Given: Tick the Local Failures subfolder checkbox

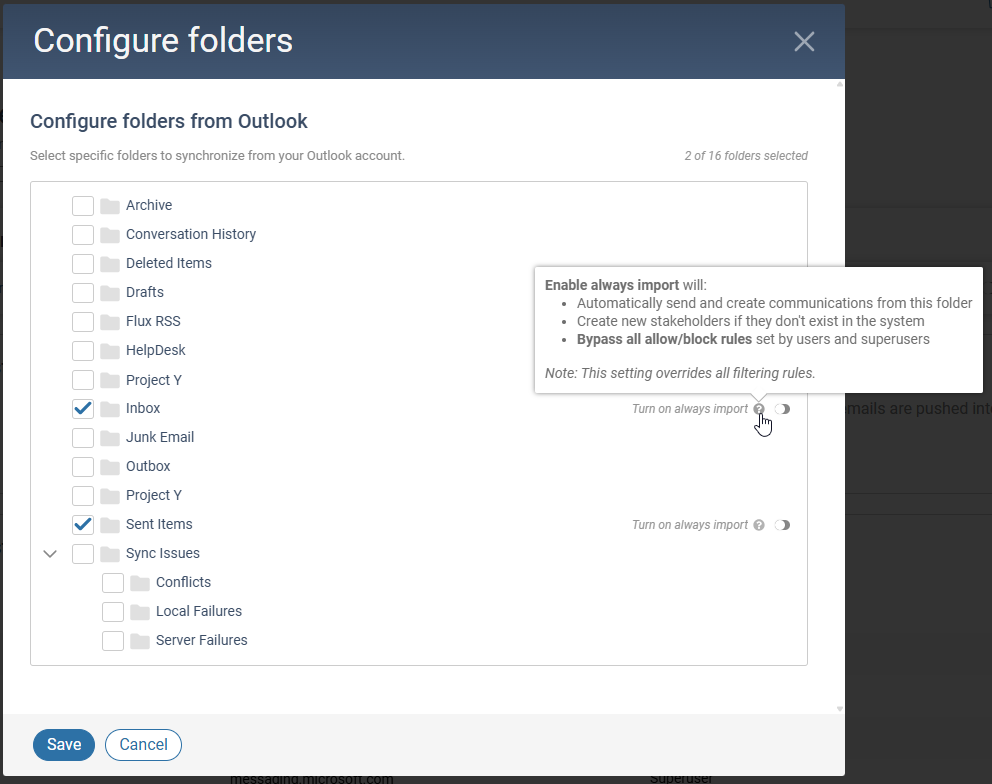Looking at the screenshot, I should (x=113, y=612).
